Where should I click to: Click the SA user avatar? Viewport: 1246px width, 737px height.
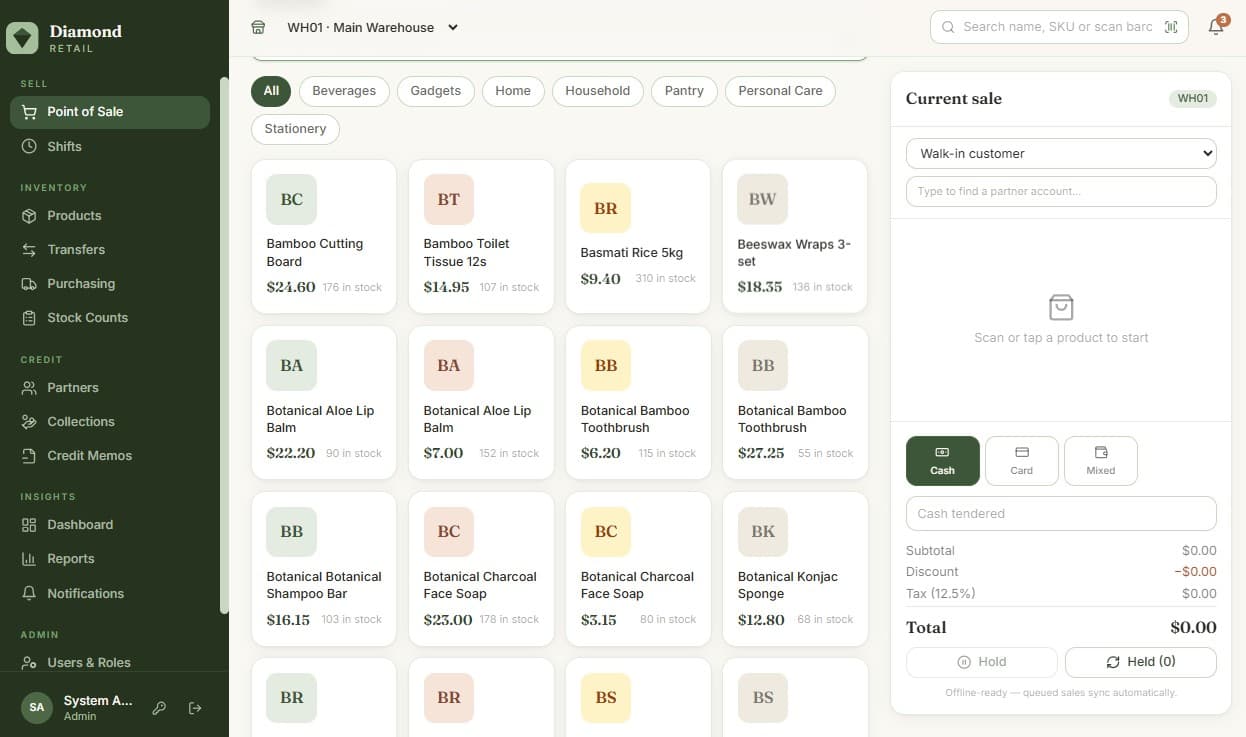pyautogui.click(x=37, y=707)
